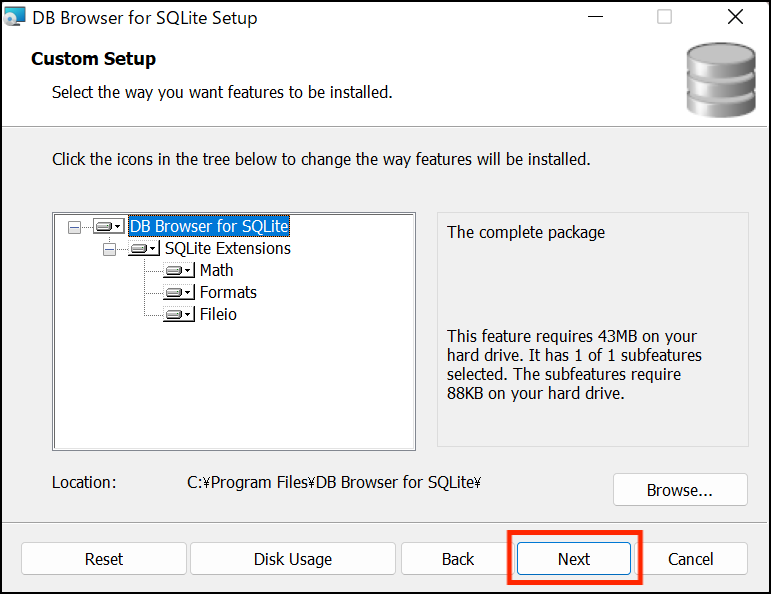Click the Reset button
The width and height of the screenshot is (771, 594).
tap(104, 559)
